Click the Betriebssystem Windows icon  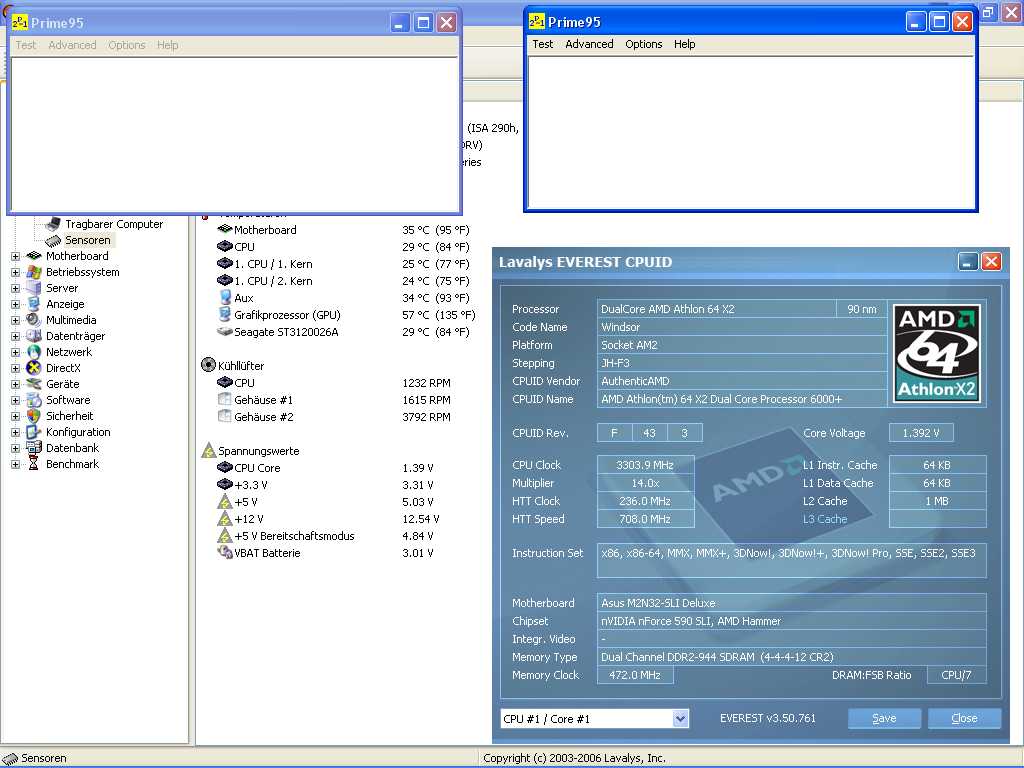(34, 272)
